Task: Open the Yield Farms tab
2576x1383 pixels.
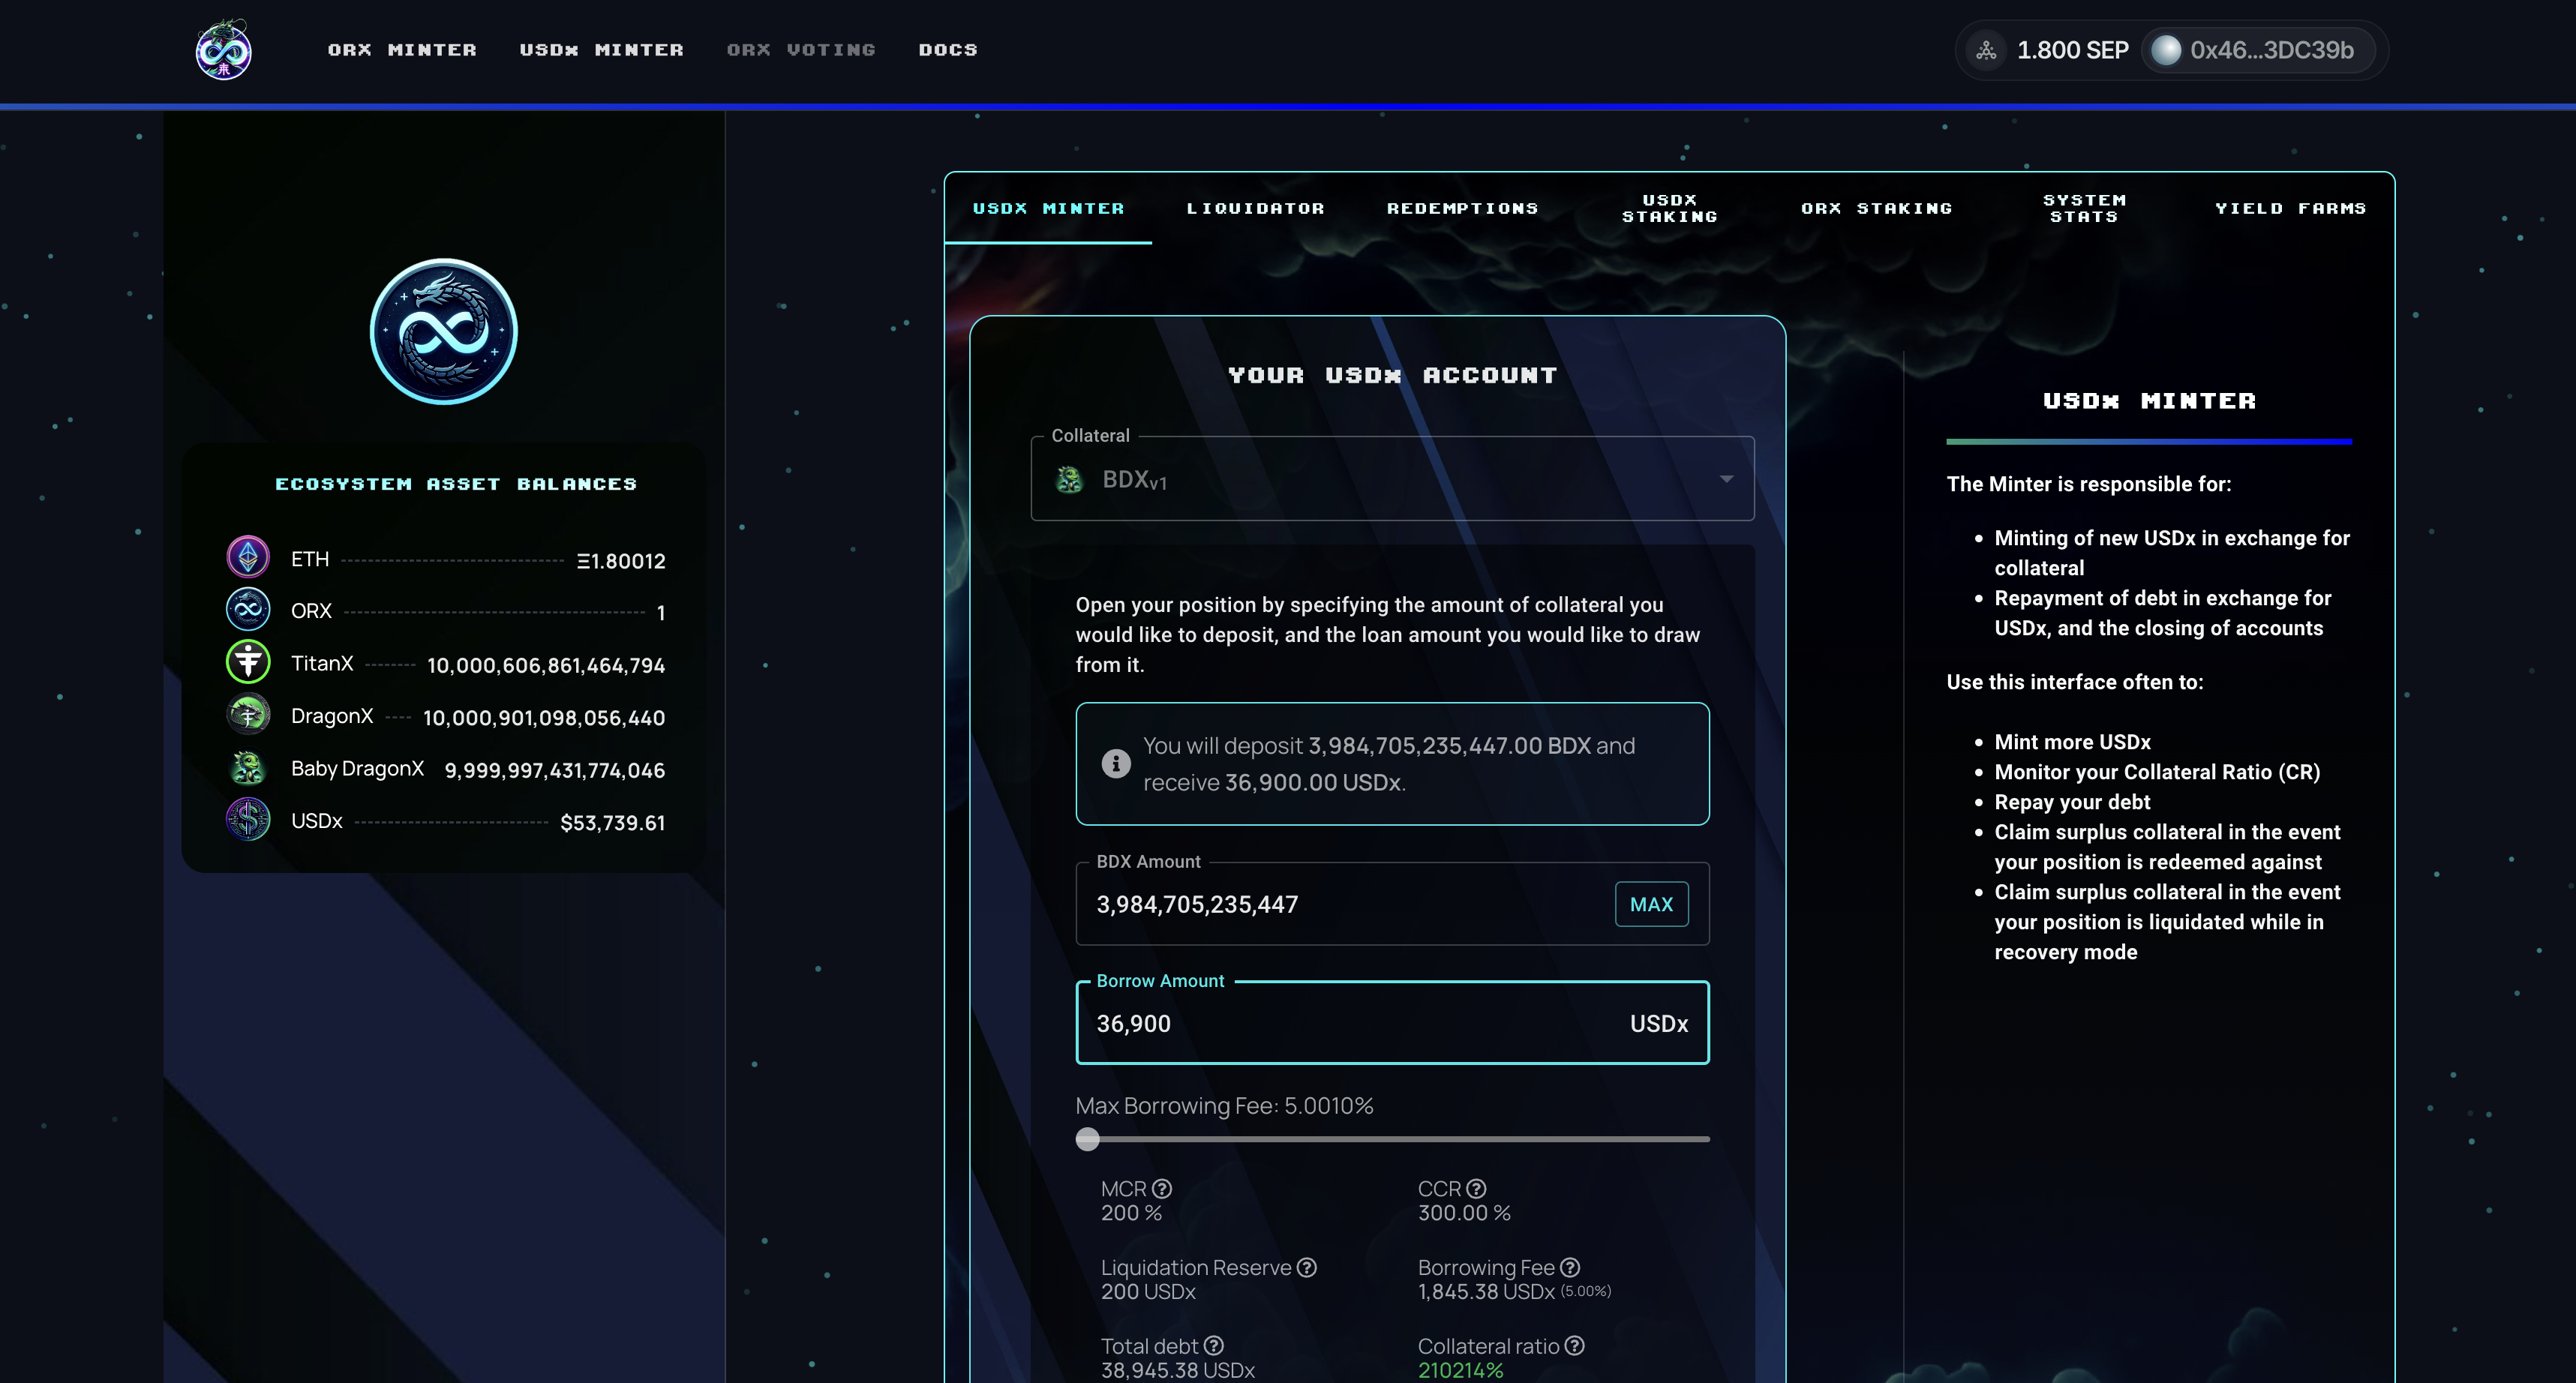Action: [2290, 208]
